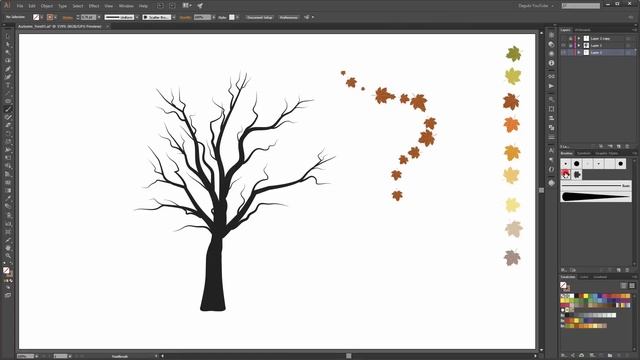Select the Magic Wand tool
Viewport: 640px width, 360px height.
[x=8, y=53]
